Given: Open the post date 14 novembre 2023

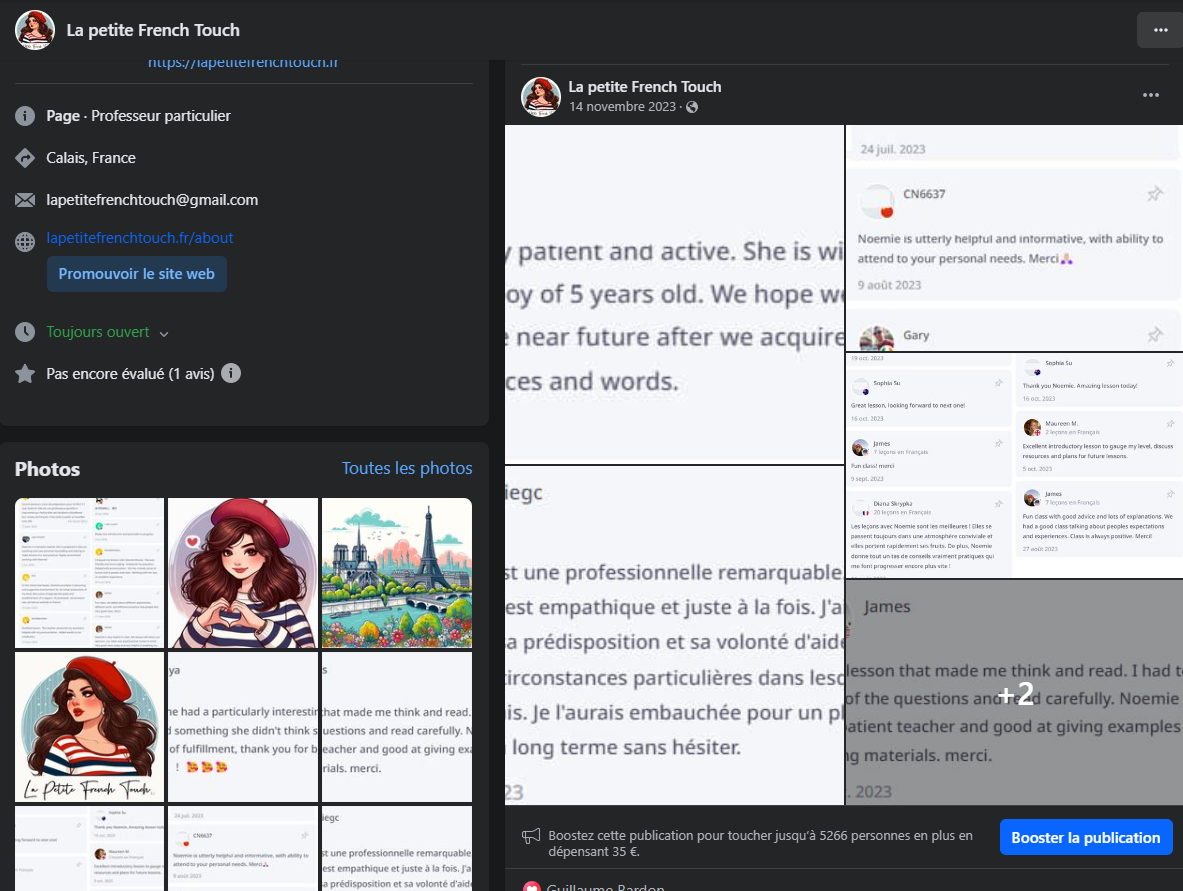Looking at the screenshot, I should pyautogui.click(x=622, y=107).
